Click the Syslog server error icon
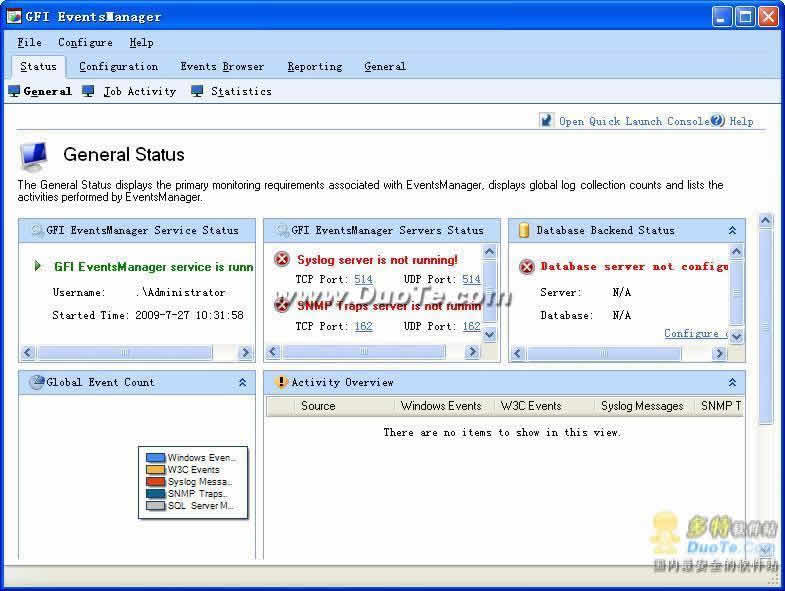 click(x=282, y=259)
